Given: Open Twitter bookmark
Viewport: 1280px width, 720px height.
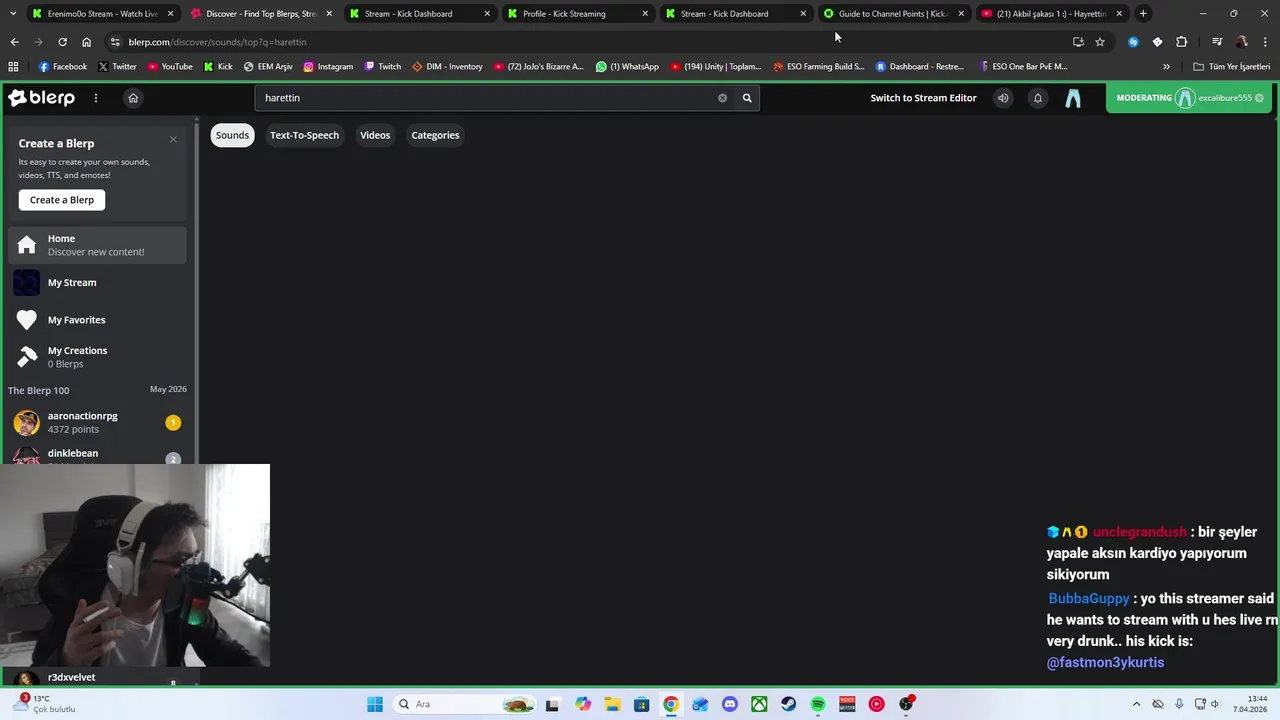Looking at the screenshot, I should 117,67.
